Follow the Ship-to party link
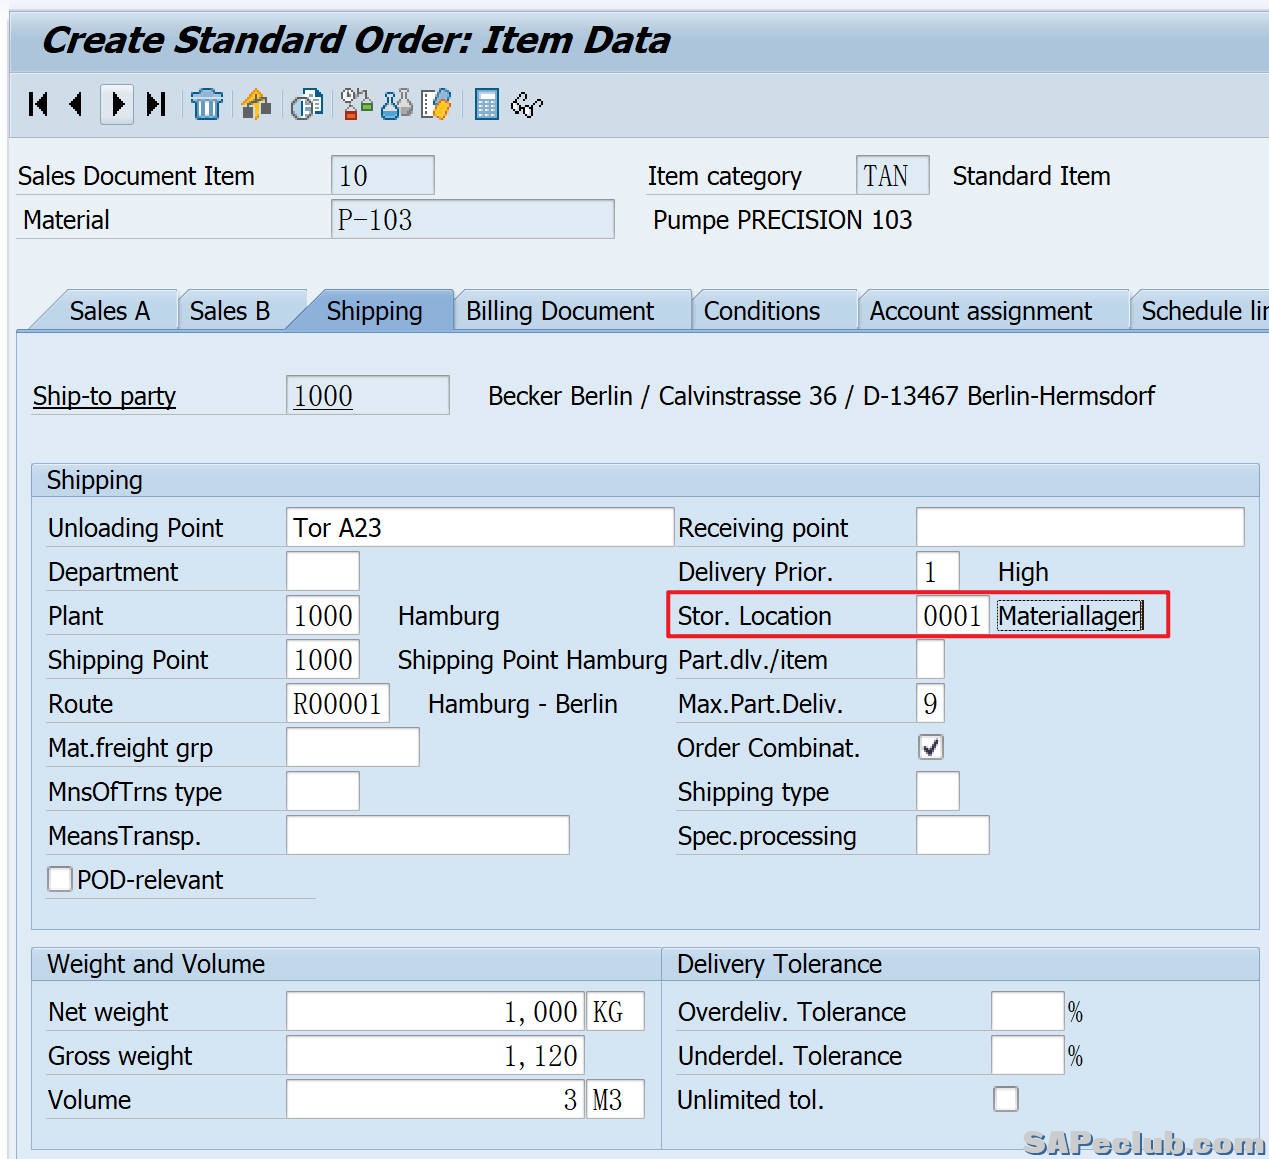Screen dimensions: 1269x1159 click(104, 396)
